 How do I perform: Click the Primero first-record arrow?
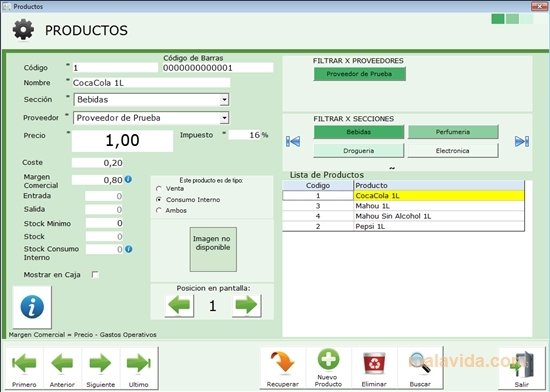pyautogui.click(x=24, y=363)
